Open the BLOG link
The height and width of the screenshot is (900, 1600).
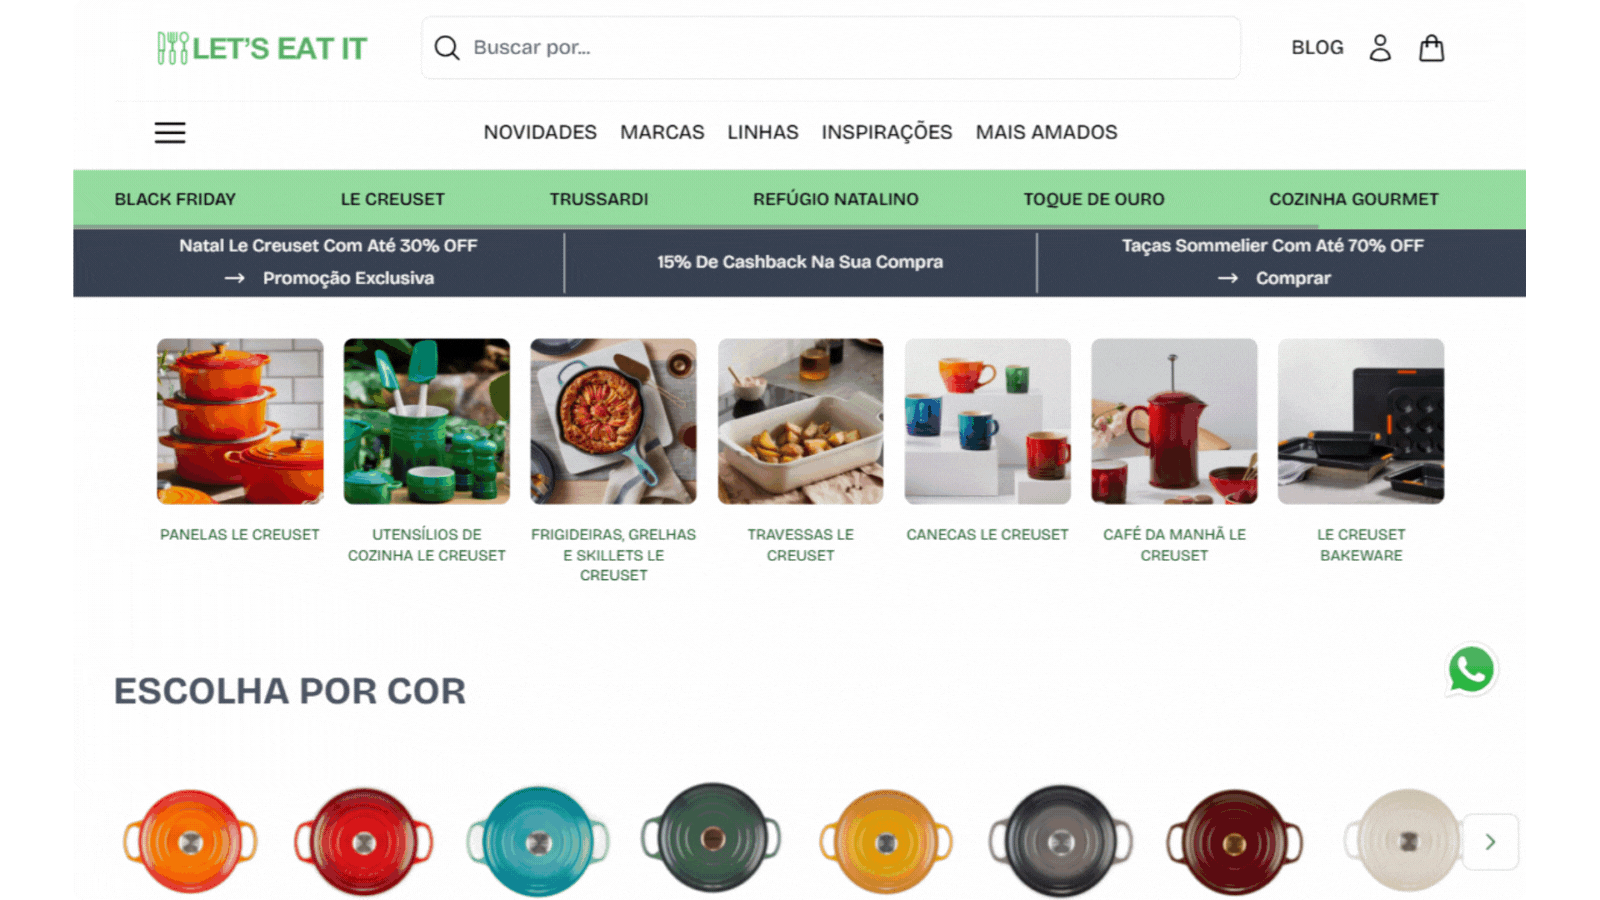click(1317, 48)
